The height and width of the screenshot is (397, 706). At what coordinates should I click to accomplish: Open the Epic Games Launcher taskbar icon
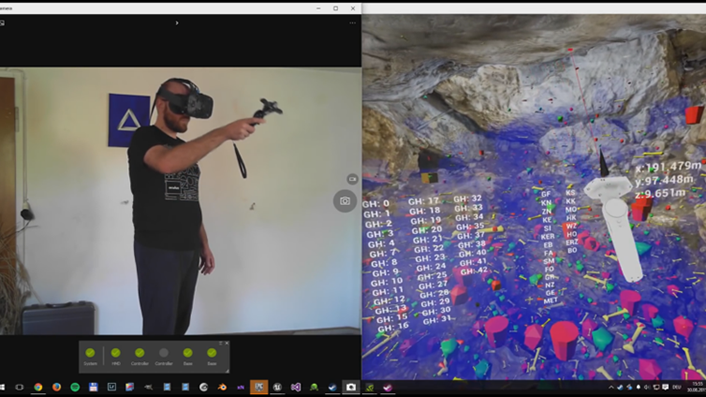[x=259, y=387]
